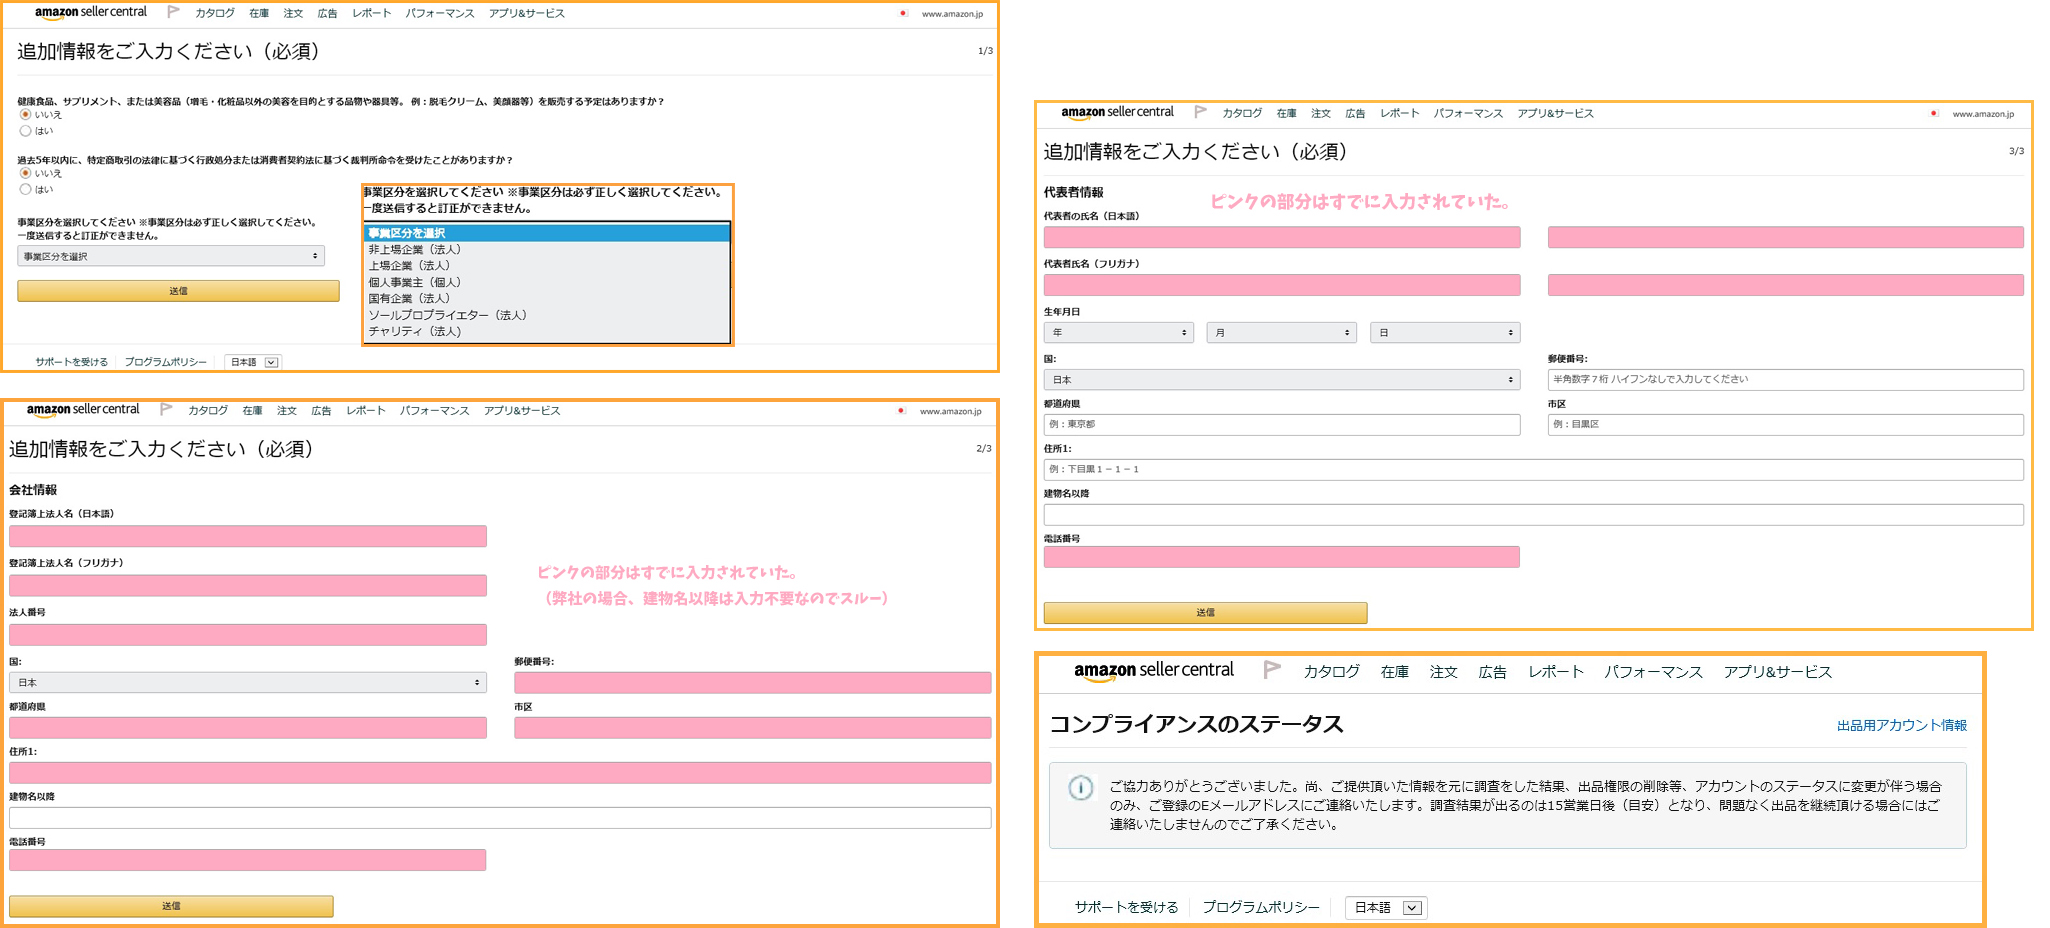Viewport: 2050px width, 928px height.
Task: Click the Amazon Seller Central logo on the 3/3 page
Action: [1117, 112]
